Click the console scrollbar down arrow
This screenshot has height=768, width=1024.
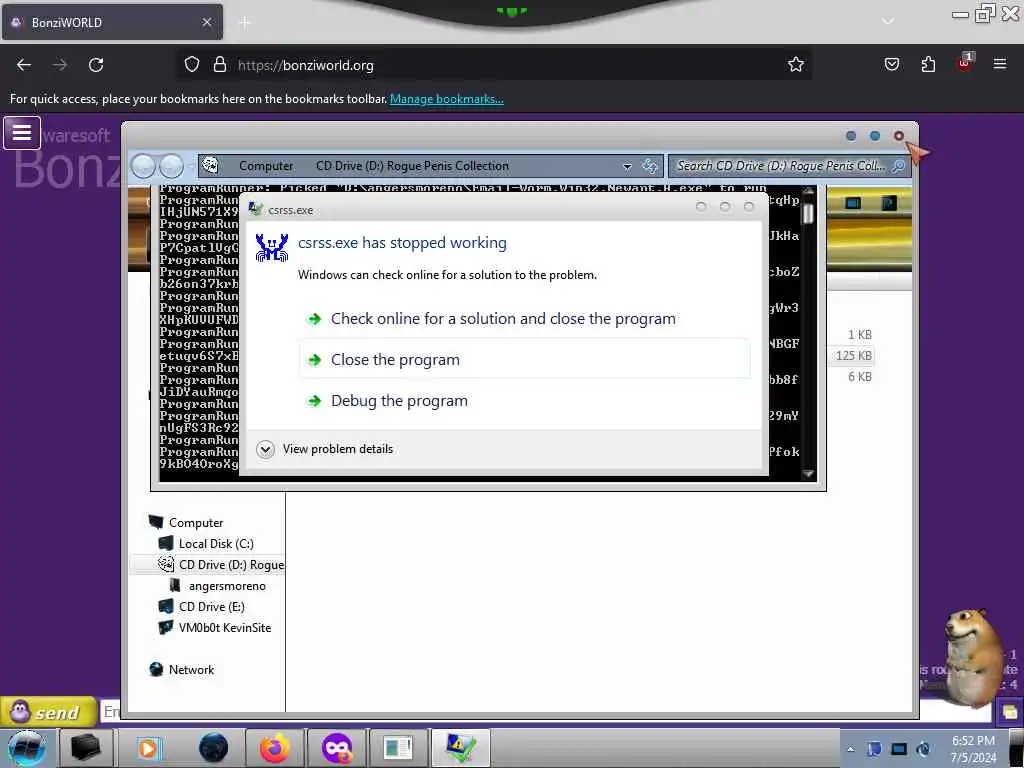coord(808,474)
